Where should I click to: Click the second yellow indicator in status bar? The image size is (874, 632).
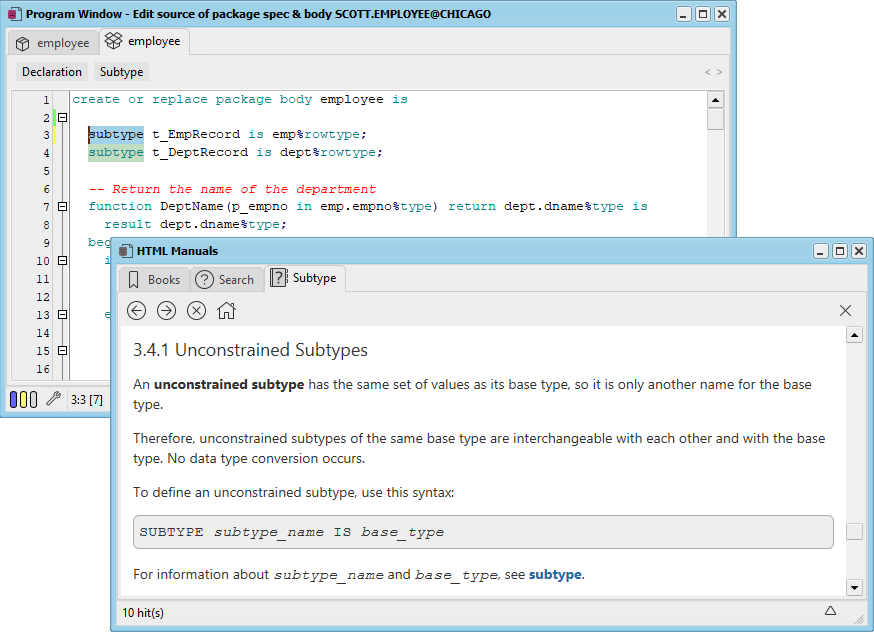tap(33, 399)
